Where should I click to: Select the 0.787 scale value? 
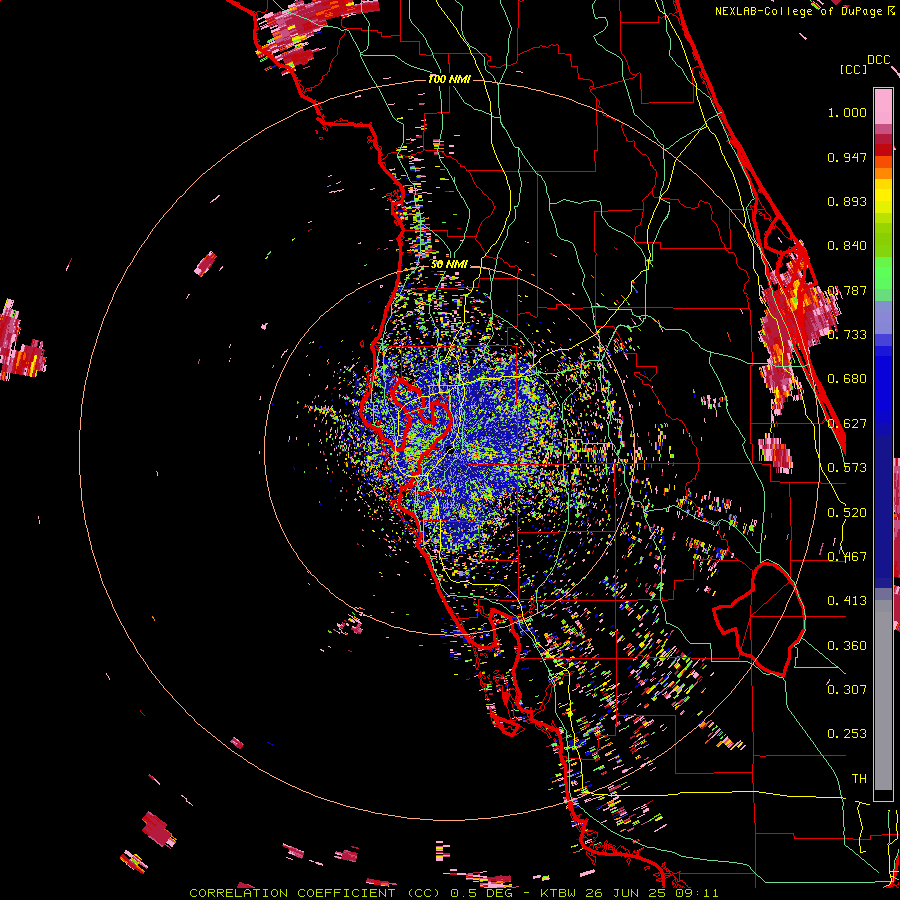[x=847, y=290]
